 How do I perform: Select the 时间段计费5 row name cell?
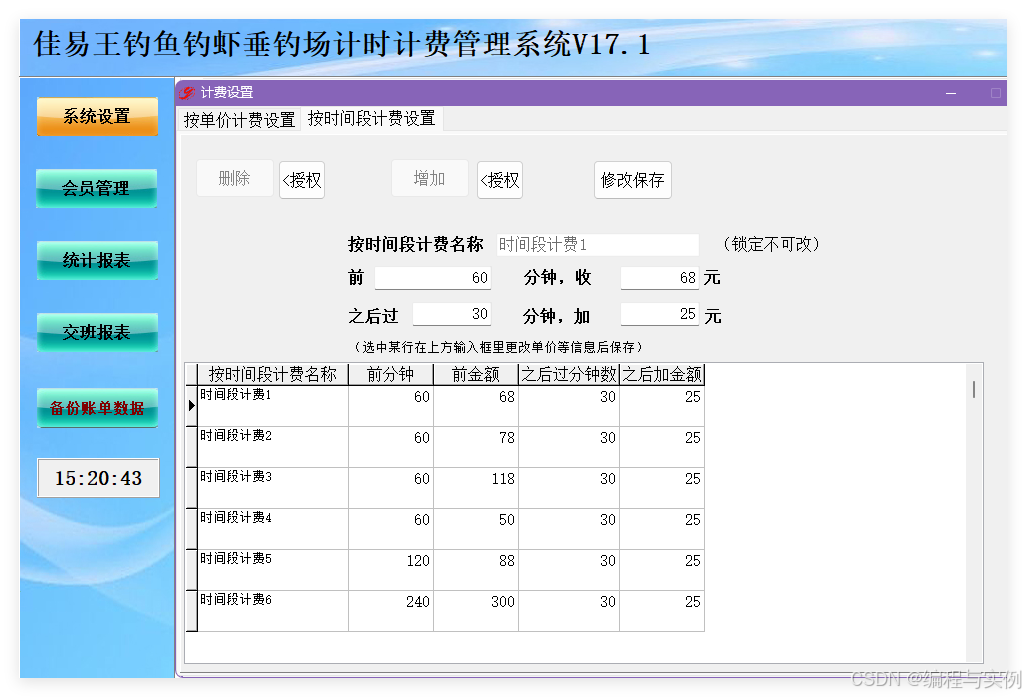273,570
